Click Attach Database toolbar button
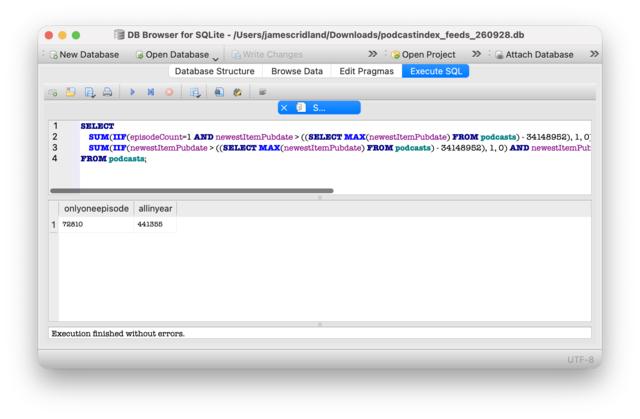Screen dimensions: 640x419 (x=534, y=55)
